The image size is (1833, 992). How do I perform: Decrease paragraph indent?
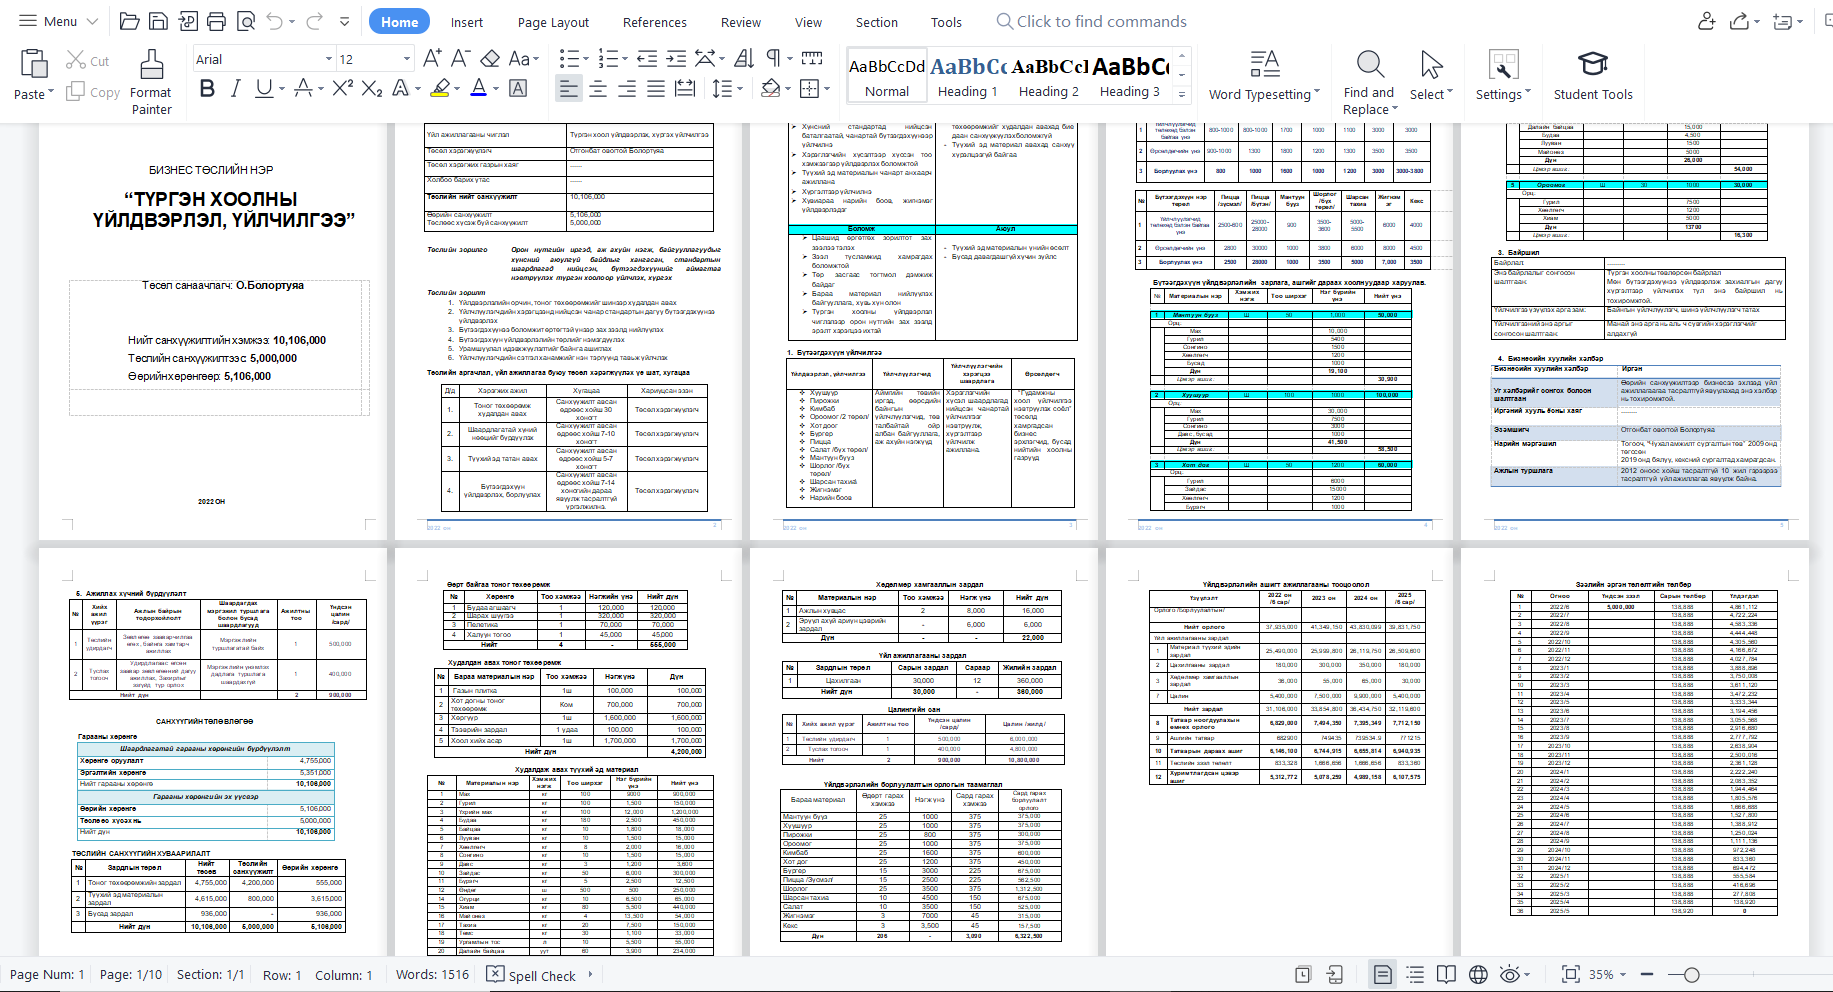647,58
